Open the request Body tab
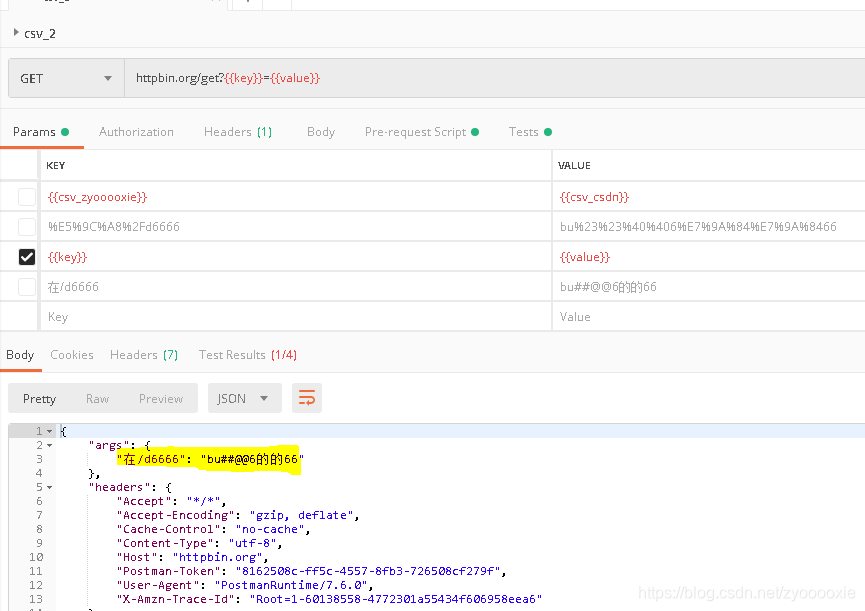This screenshot has width=865, height=611. point(321,132)
